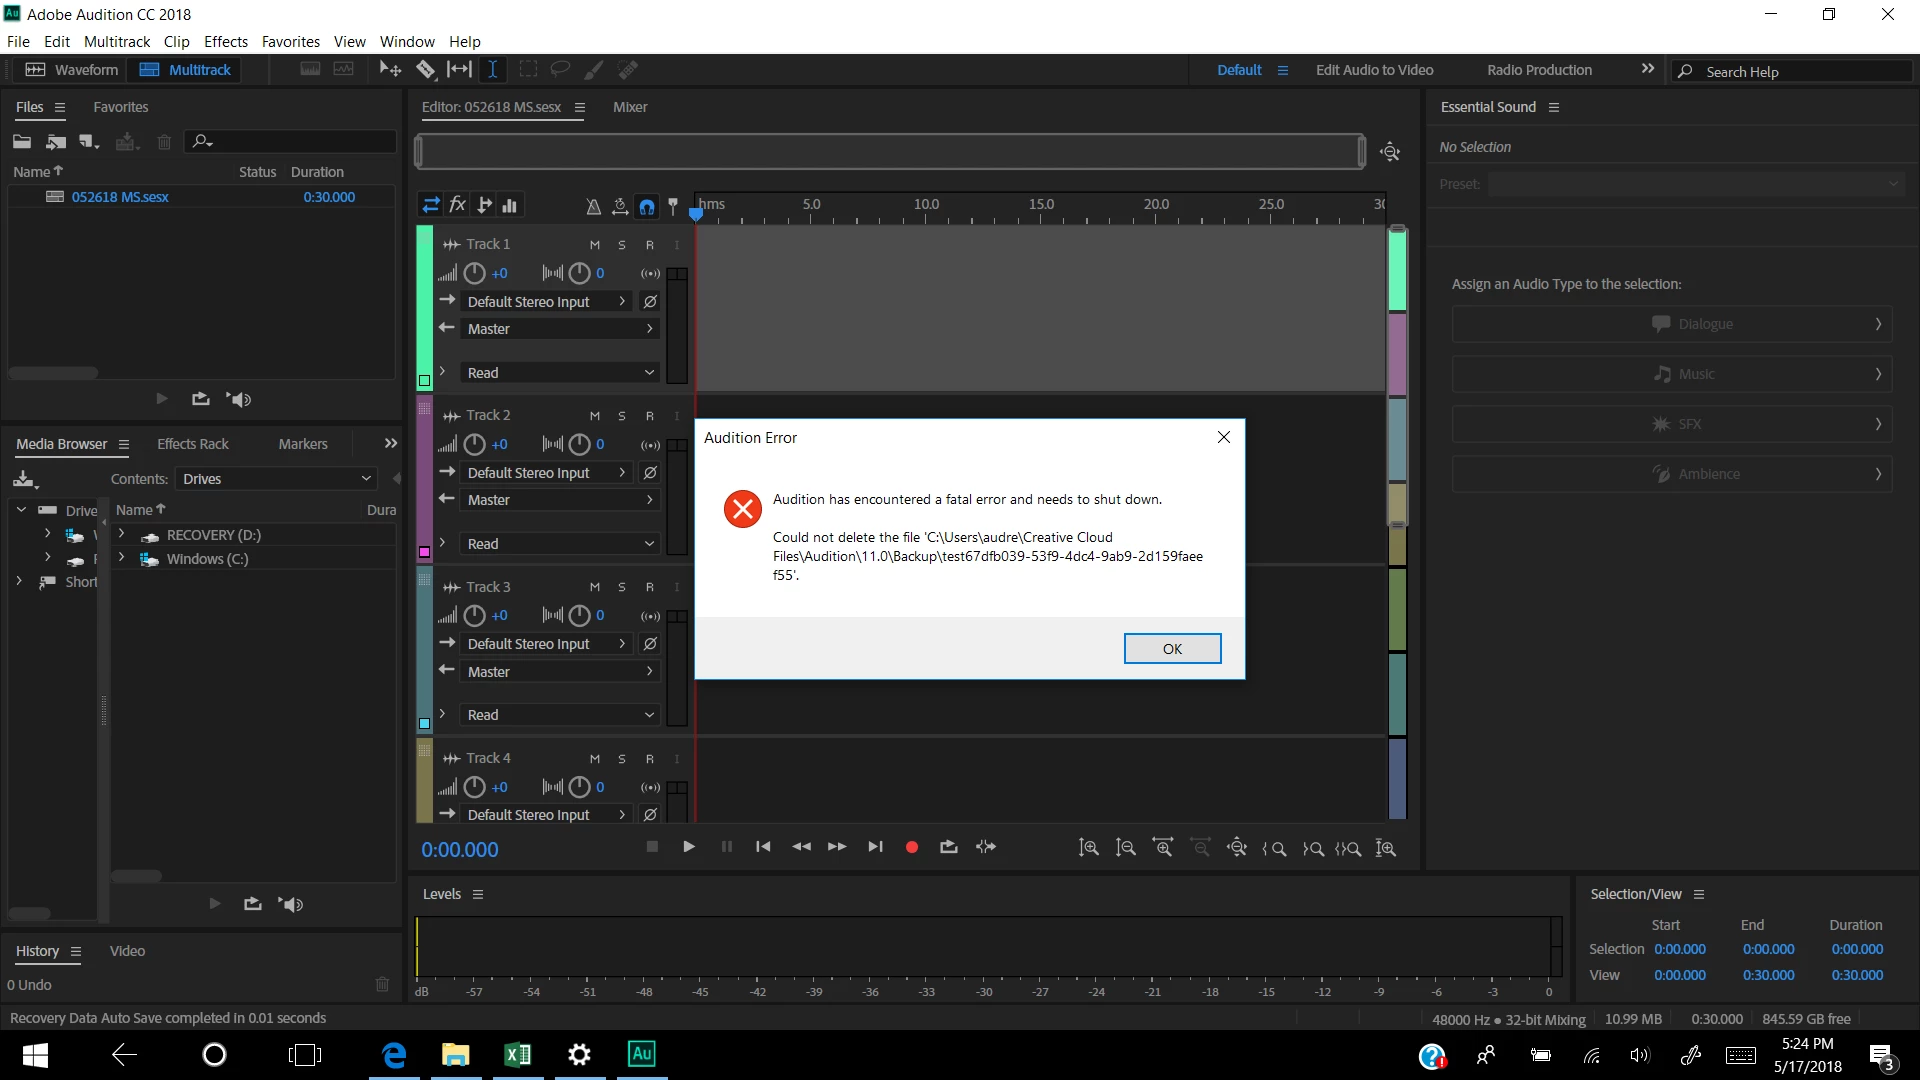Open the Multitrack menu
This screenshot has width=1920, height=1080.
point(116,41)
